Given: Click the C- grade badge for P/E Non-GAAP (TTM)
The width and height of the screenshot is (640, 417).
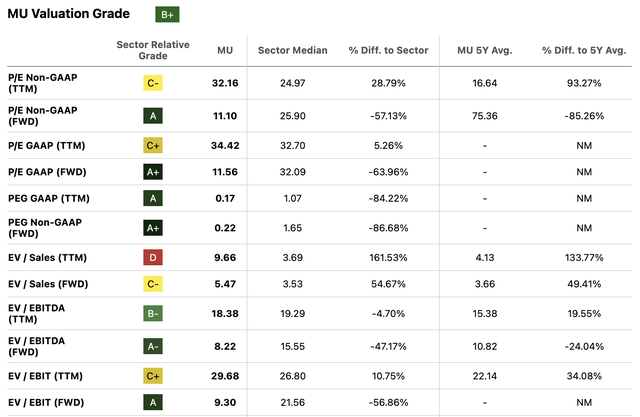Looking at the screenshot, I should (153, 84).
